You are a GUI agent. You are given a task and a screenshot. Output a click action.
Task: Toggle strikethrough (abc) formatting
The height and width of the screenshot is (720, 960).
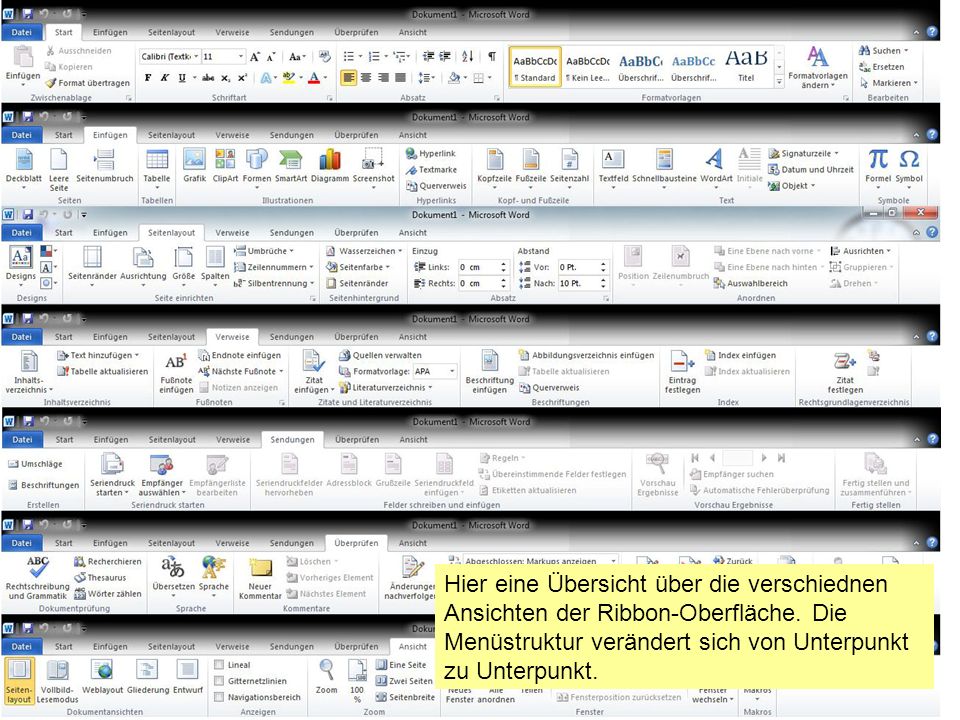tap(208, 78)
